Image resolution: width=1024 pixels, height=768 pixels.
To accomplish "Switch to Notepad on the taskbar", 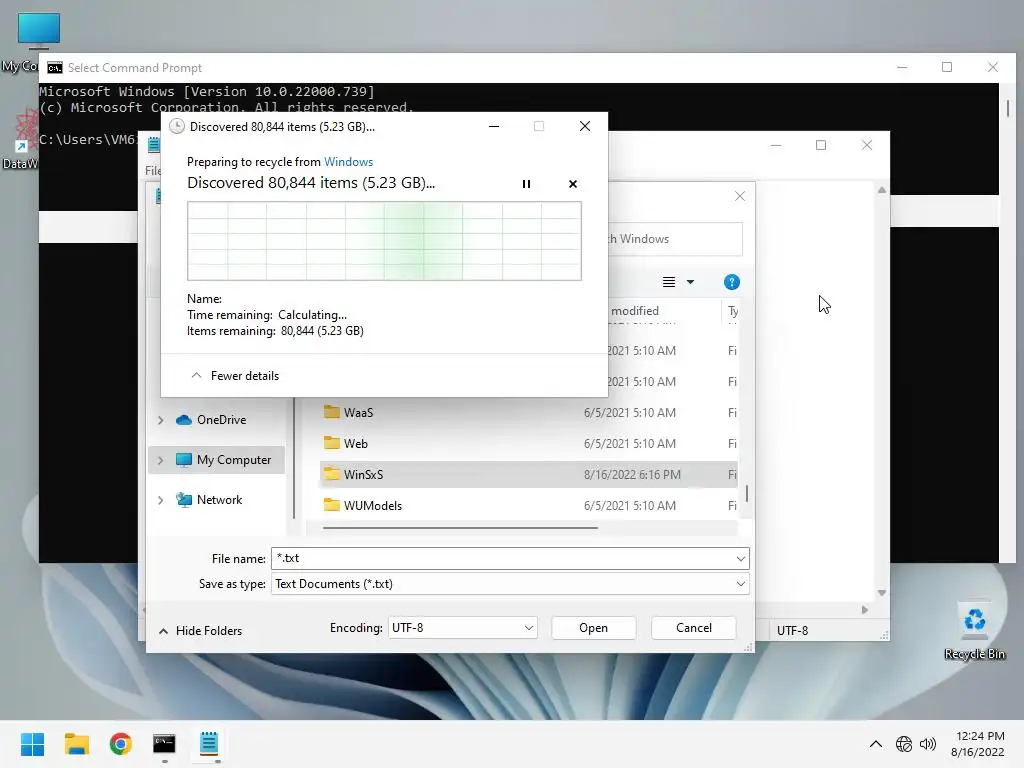I will click(x=208, y=744).
